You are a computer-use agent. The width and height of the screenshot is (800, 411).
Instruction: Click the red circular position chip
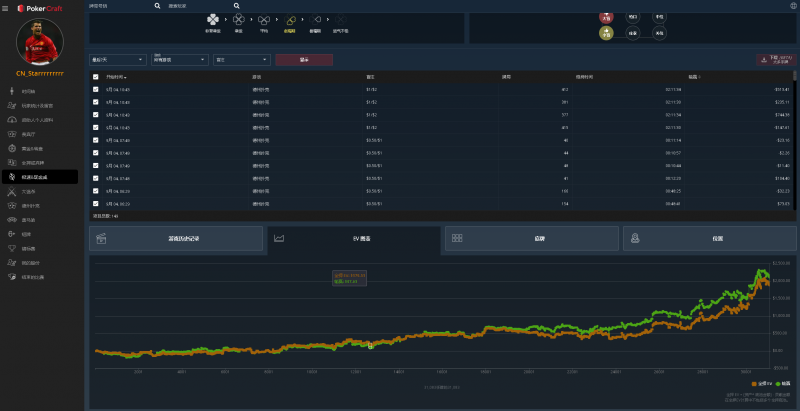point(606,17)
